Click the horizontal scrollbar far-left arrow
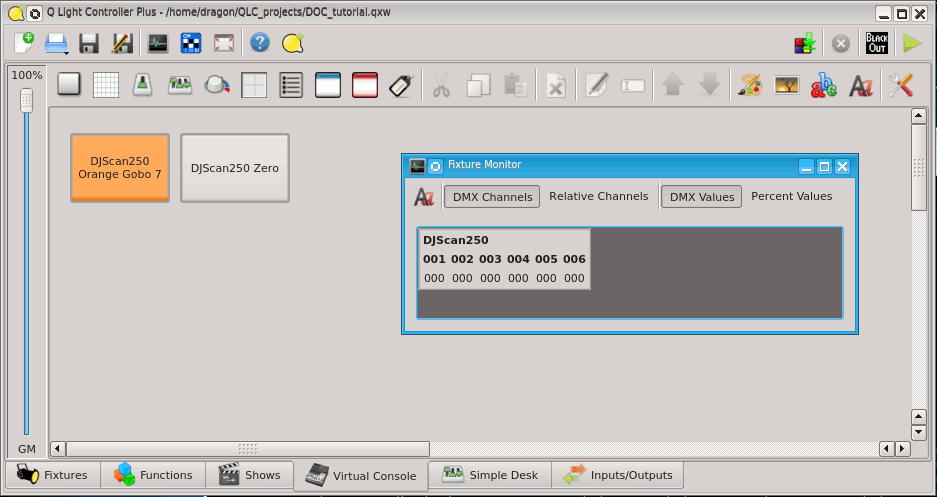The image size is (937, 497). pos(58,449)
